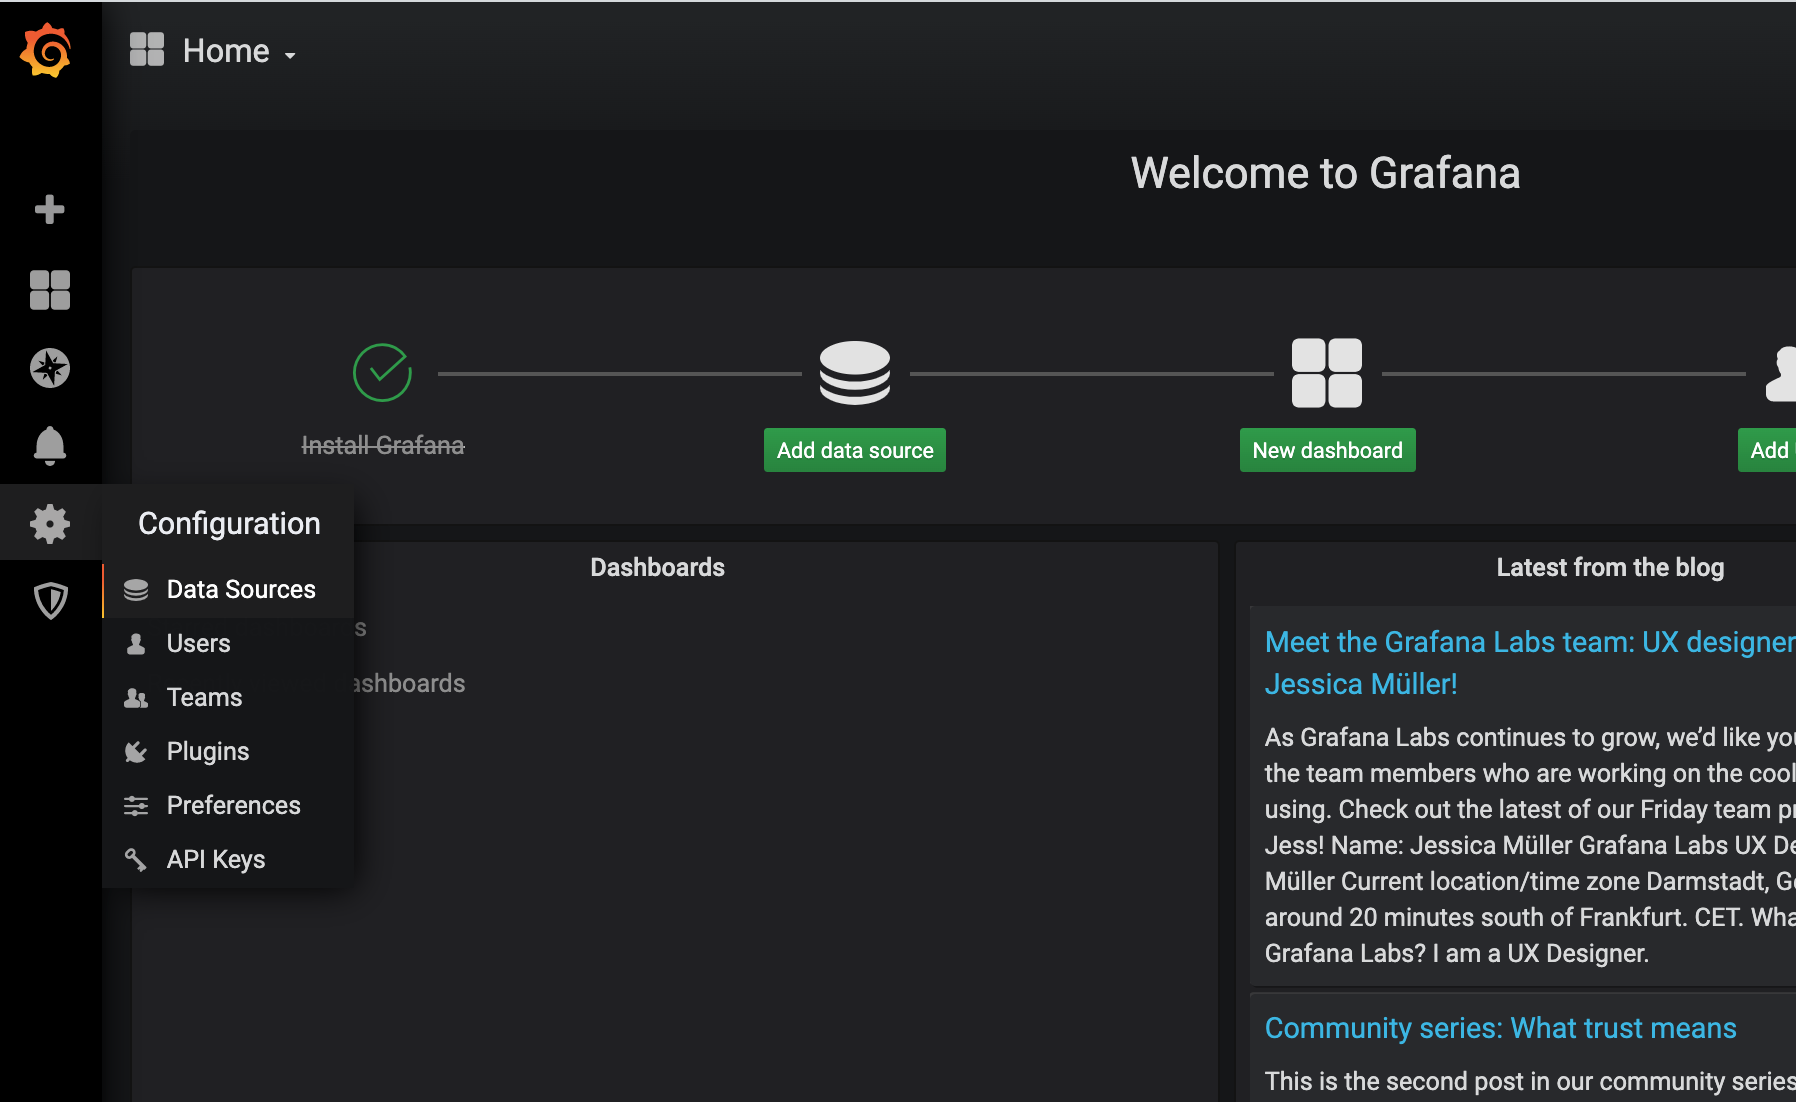Select Plugins in Configuration menu
Image resolution: width=1796 pixels, height=1102 pixels.
[228, 752]
